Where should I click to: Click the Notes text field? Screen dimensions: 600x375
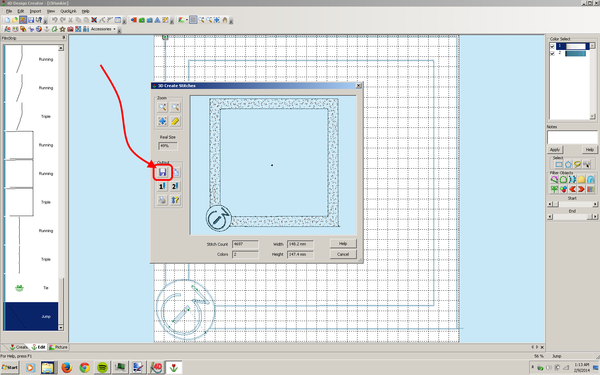[x=572, y=137]
